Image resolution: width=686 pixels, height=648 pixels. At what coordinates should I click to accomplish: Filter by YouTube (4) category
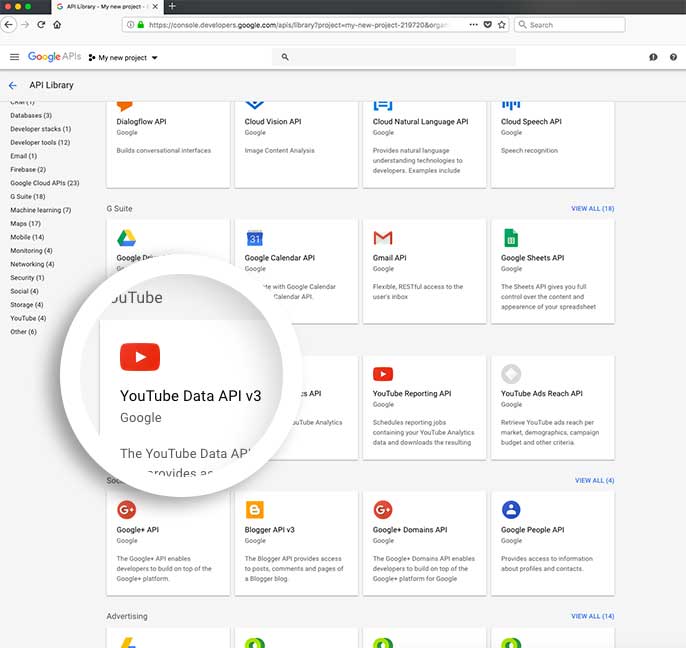click(28, 319)
